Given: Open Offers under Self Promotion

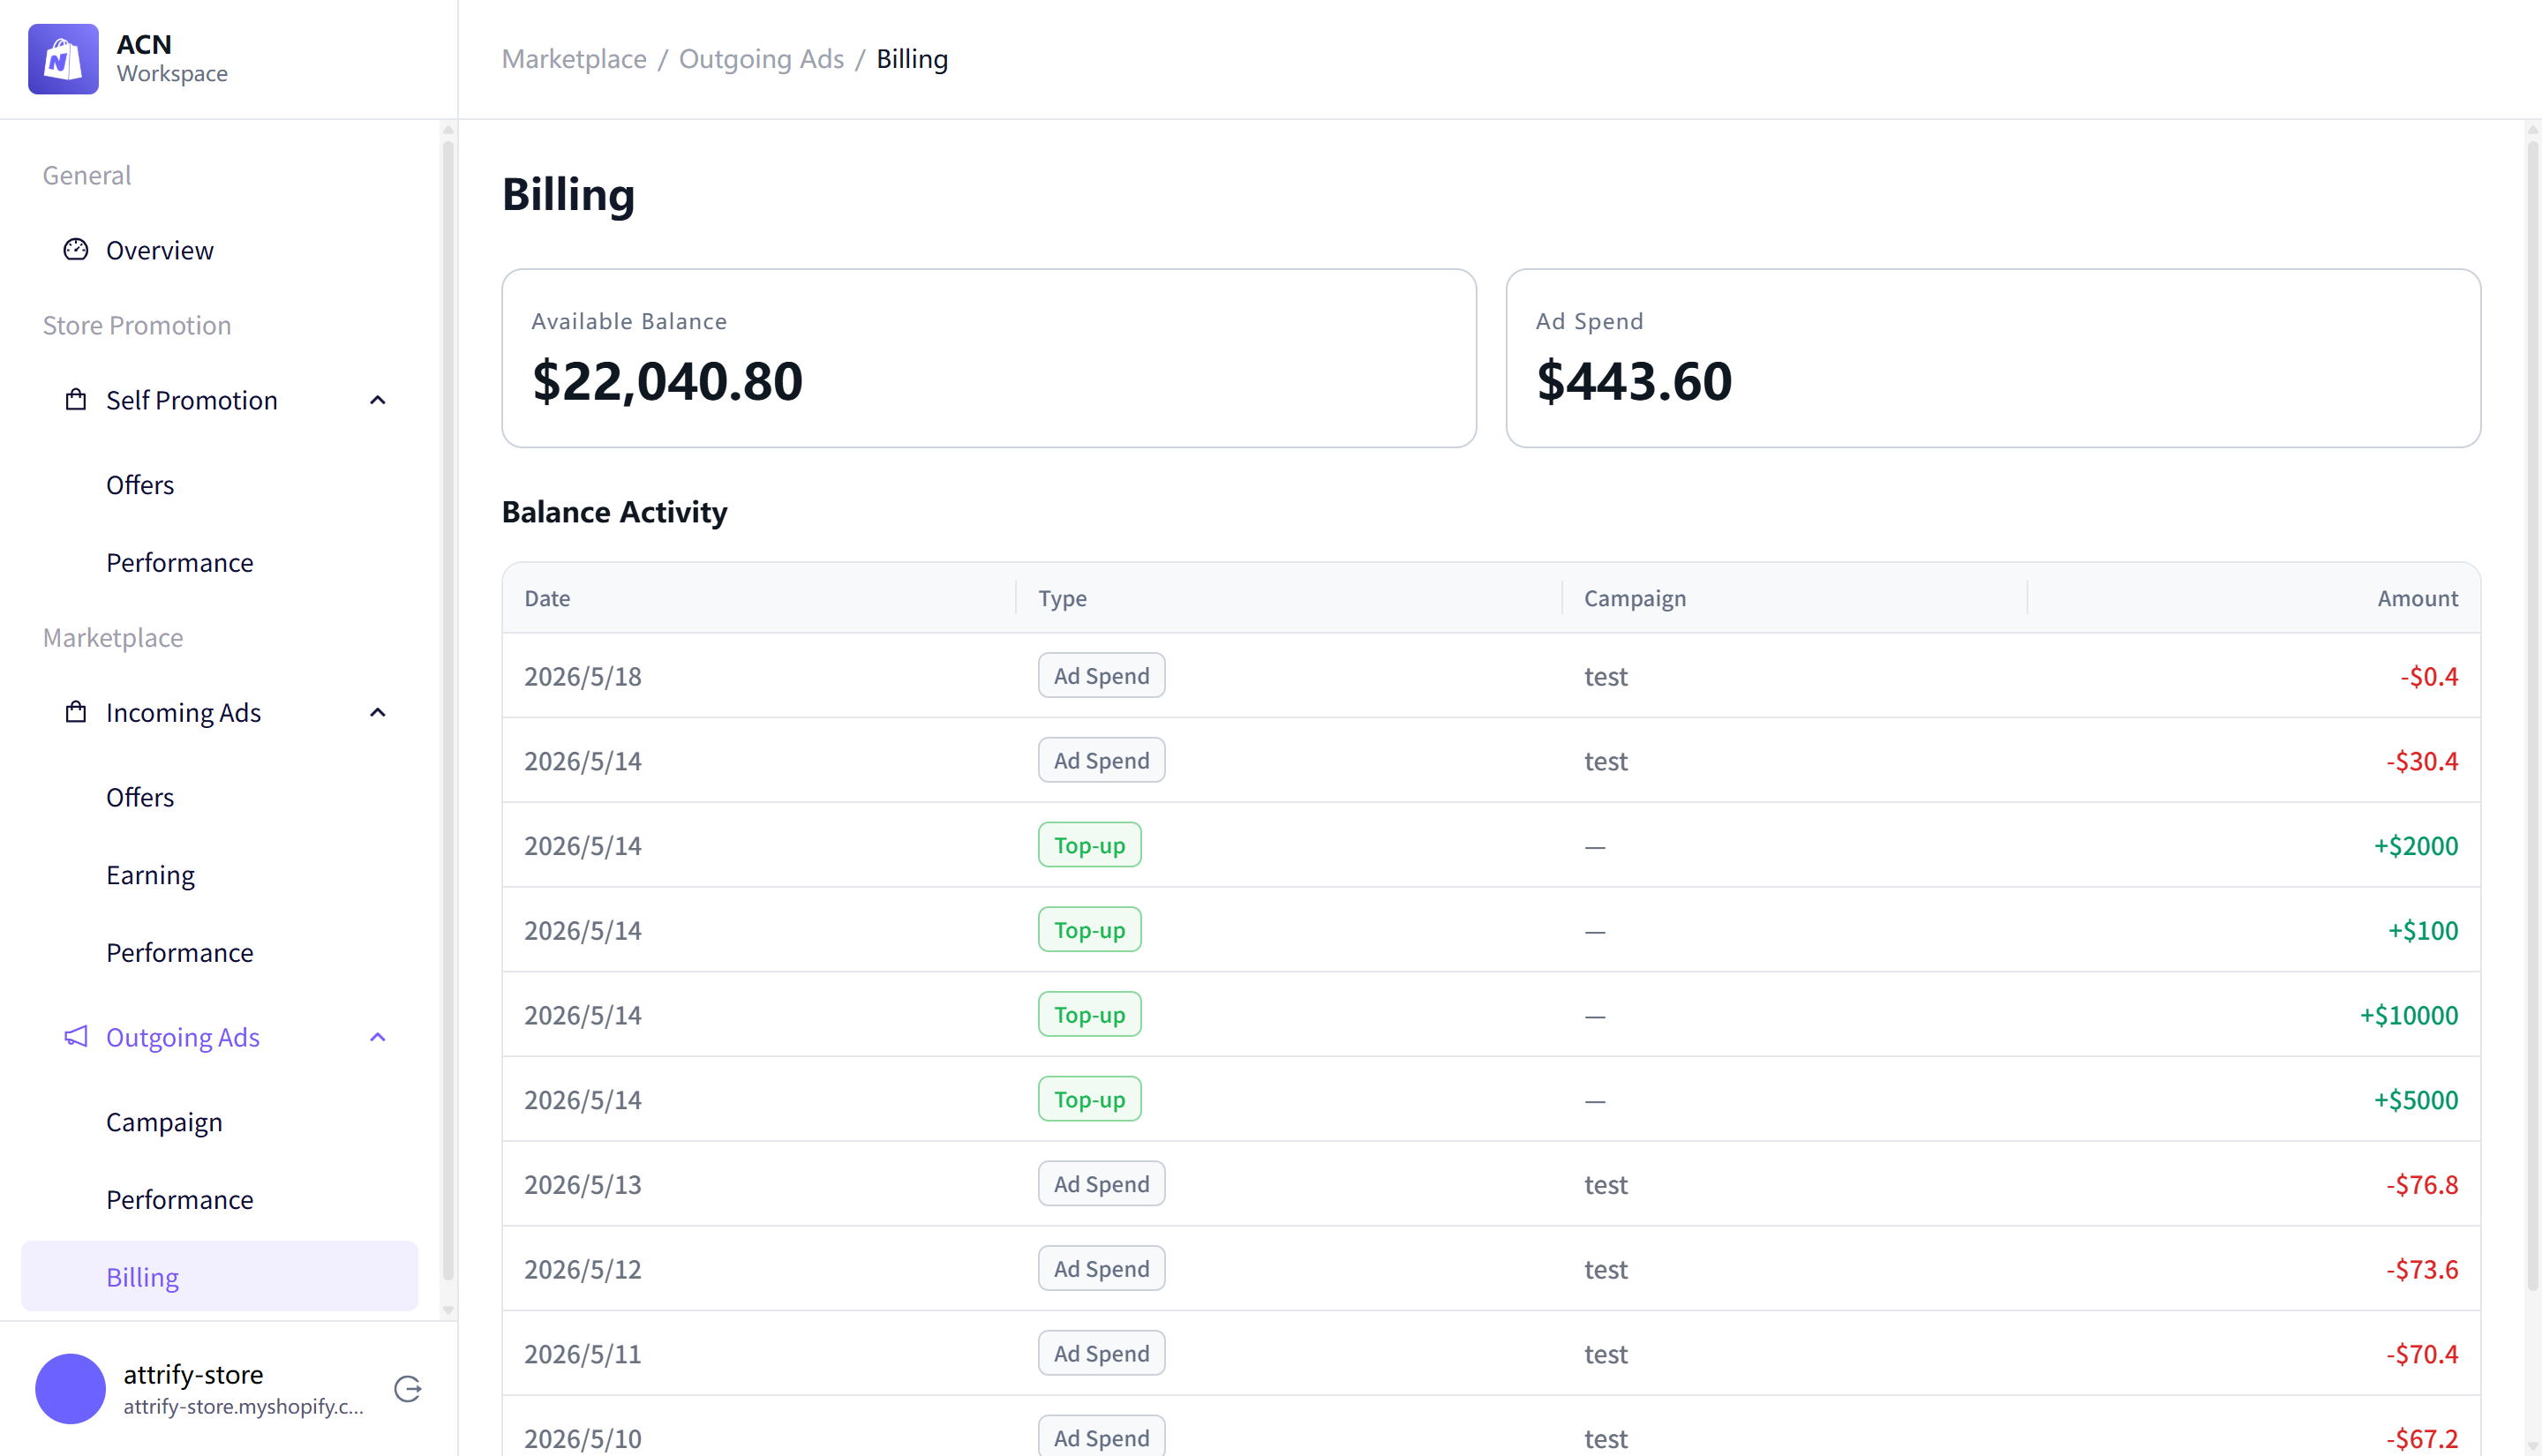Looking at the screenshot, I should 140,485.
